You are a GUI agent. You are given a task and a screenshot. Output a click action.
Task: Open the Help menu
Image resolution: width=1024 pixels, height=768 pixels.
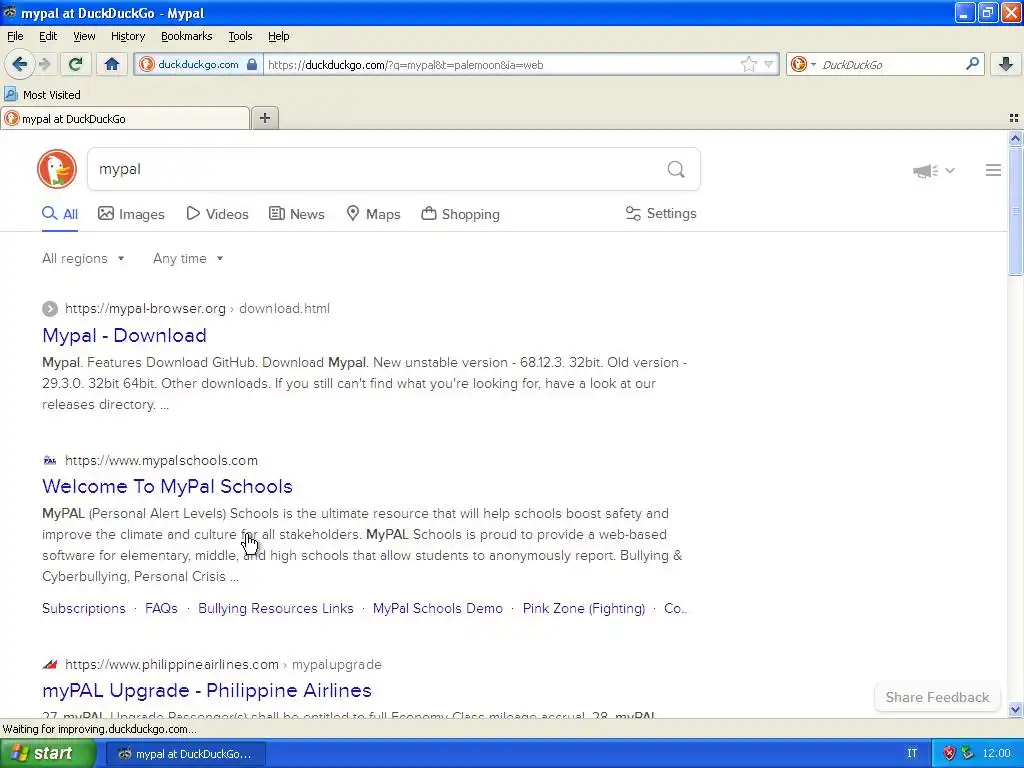278,36
